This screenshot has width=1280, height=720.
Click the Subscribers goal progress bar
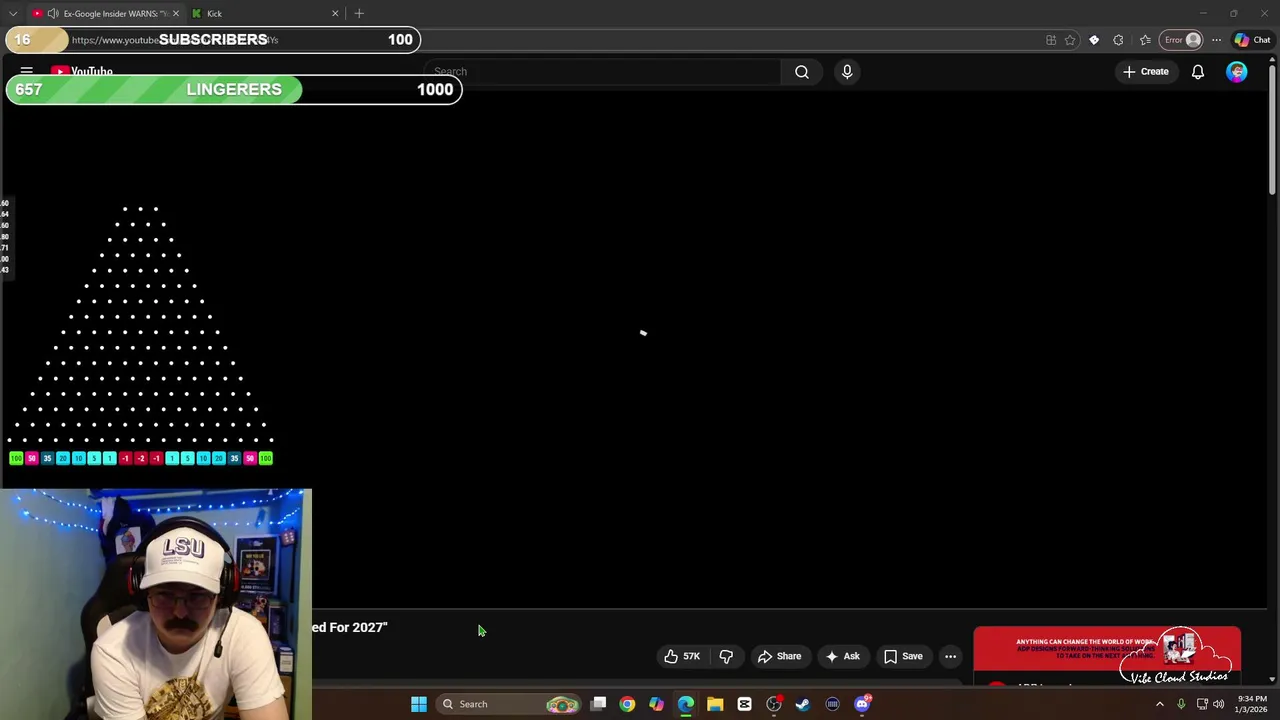213,40
